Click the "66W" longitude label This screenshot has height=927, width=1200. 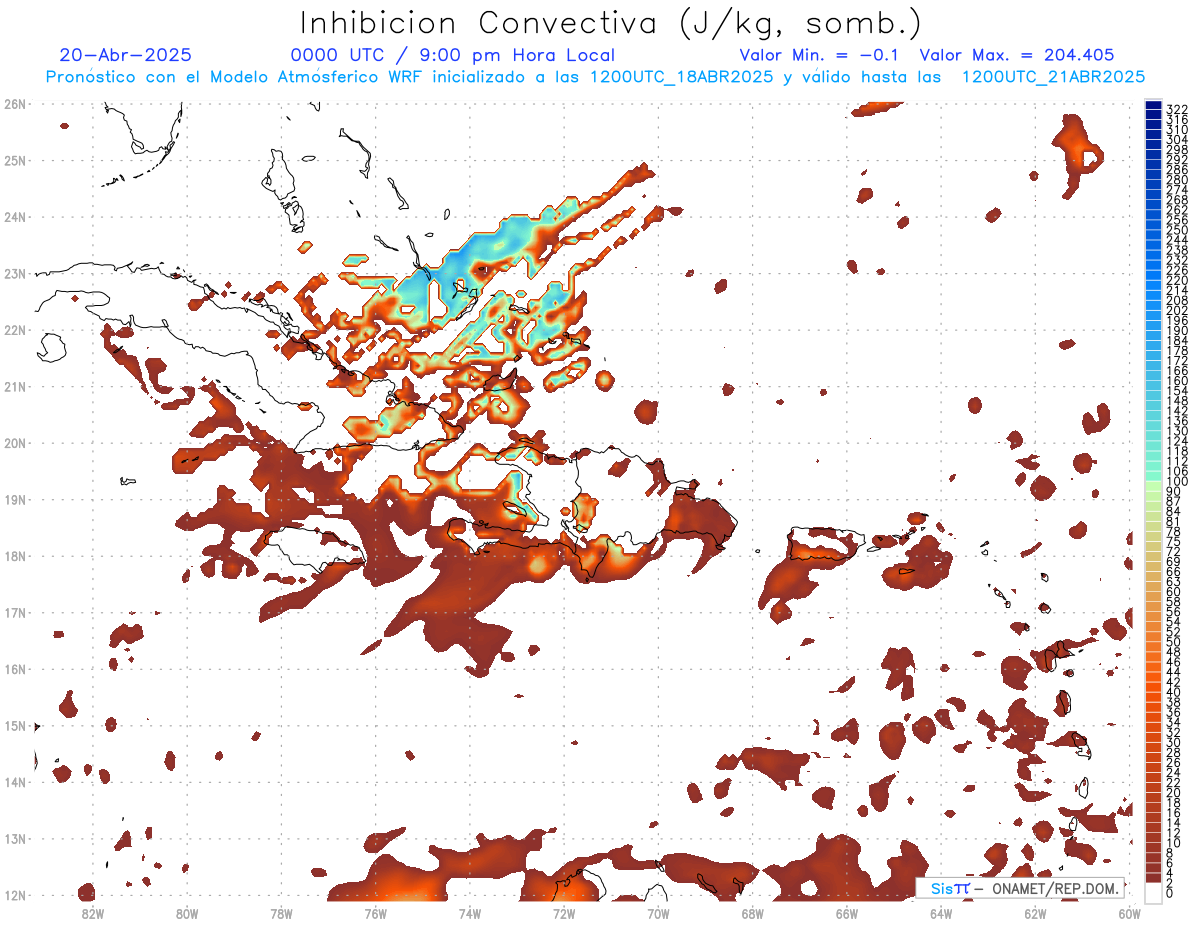[x=847, y=912]
